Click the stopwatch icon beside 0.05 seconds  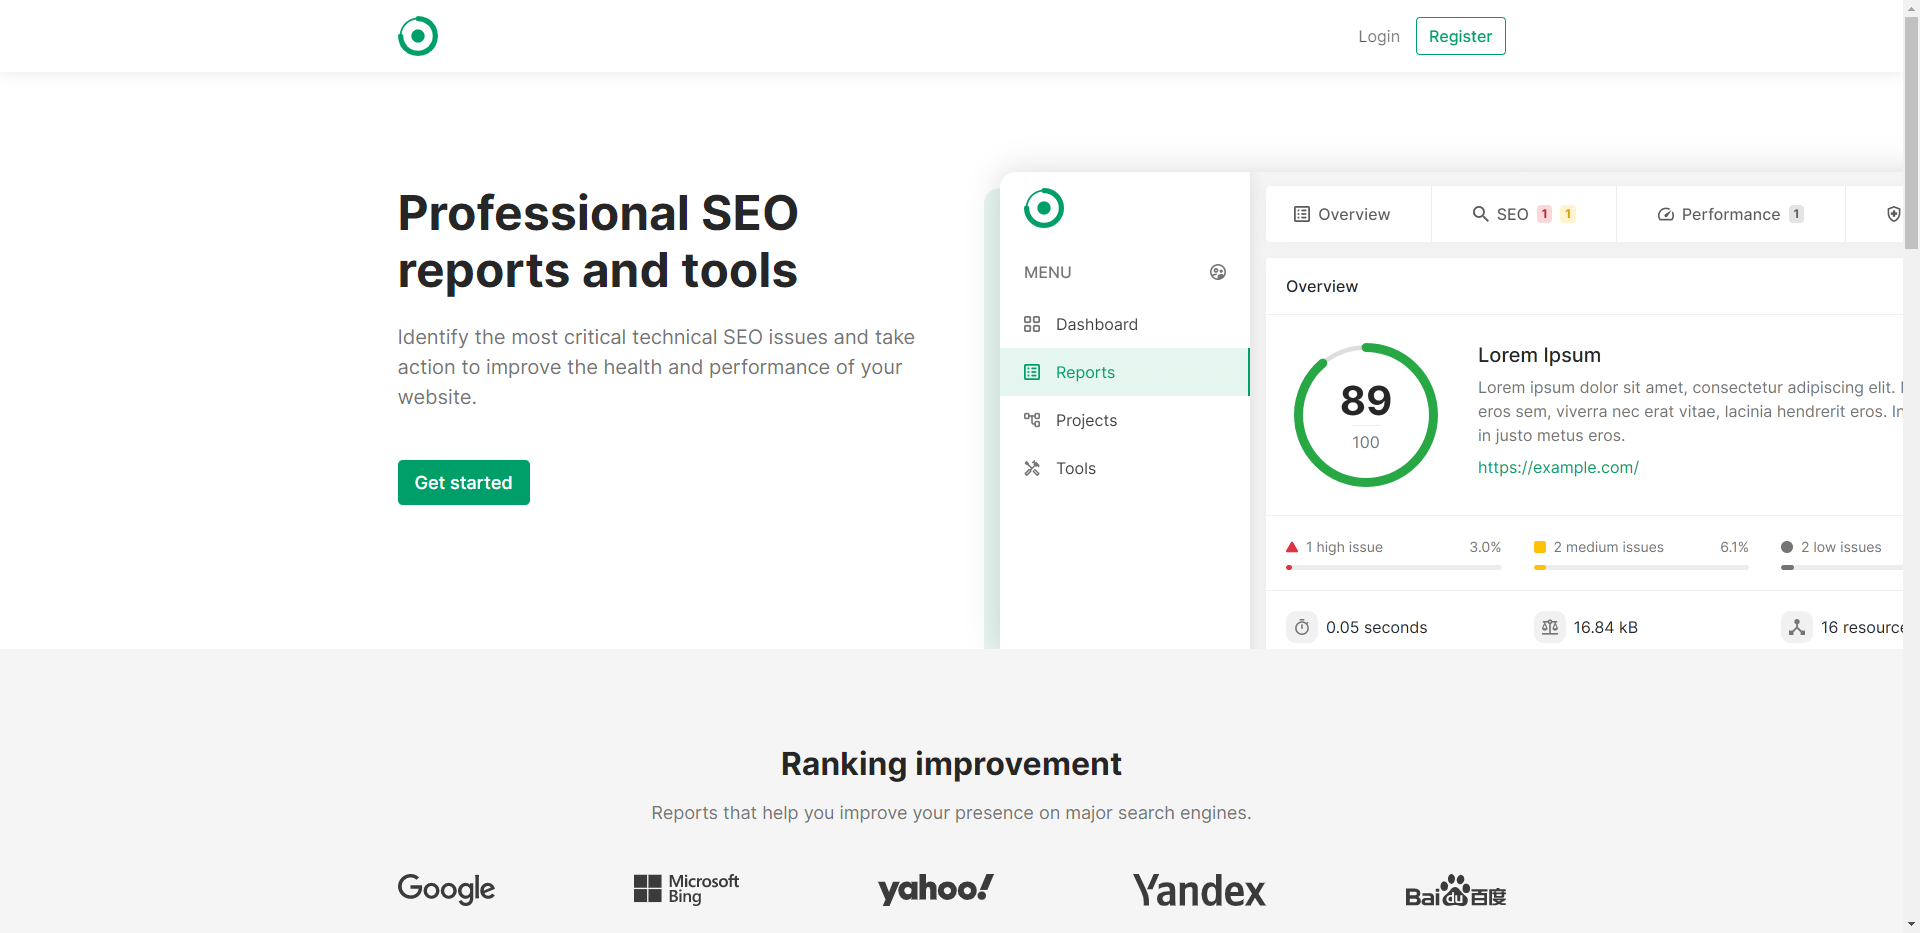(1302, 627)
